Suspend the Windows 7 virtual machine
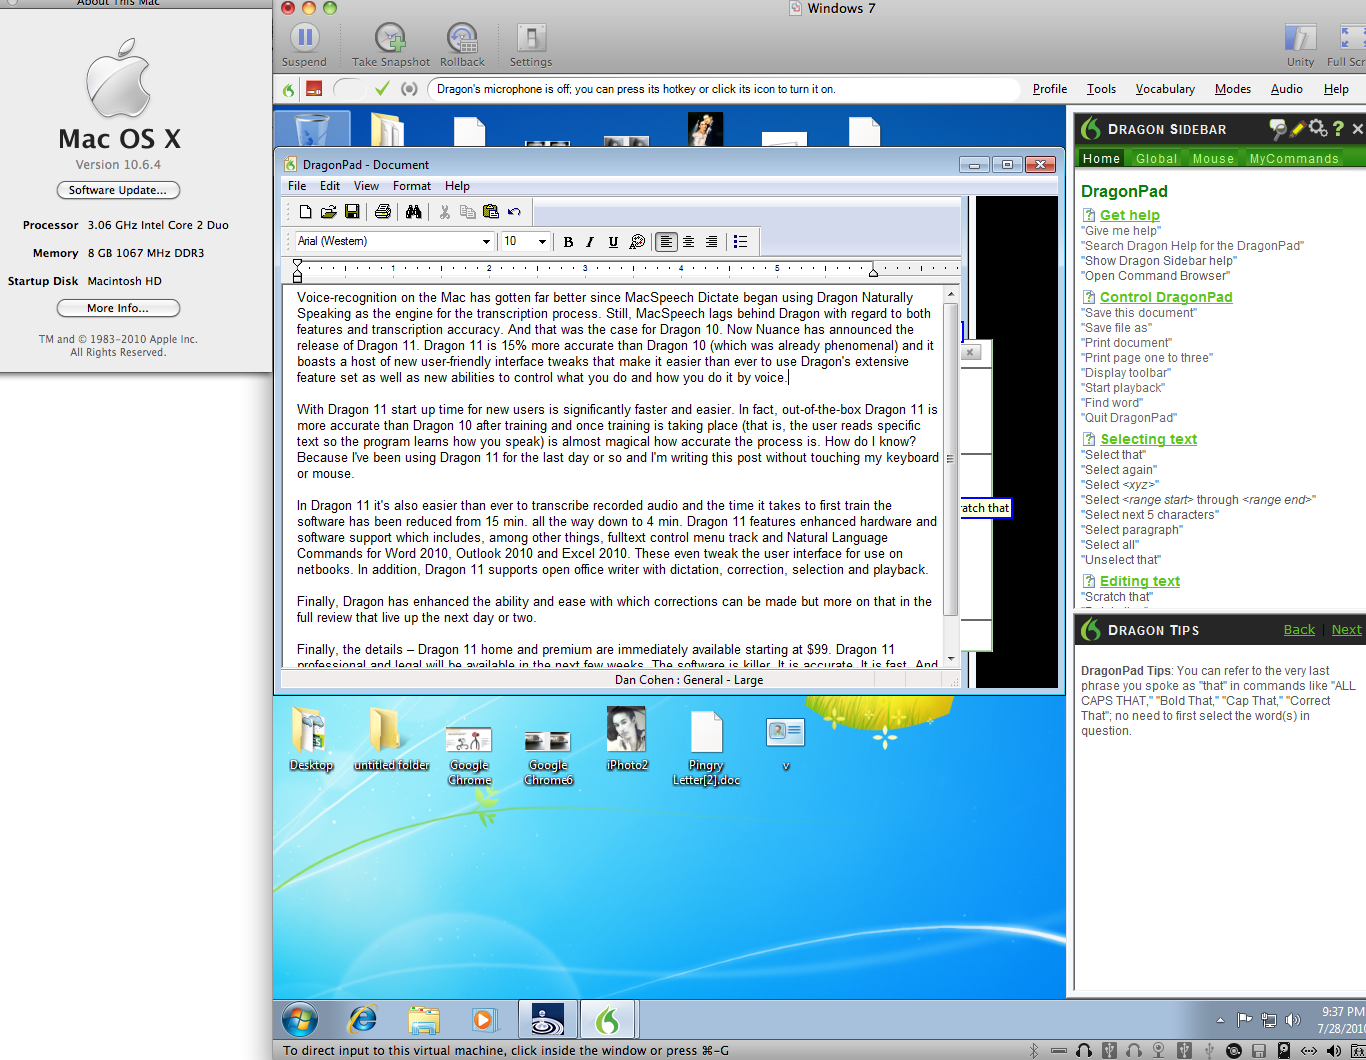 pos(304,45)
